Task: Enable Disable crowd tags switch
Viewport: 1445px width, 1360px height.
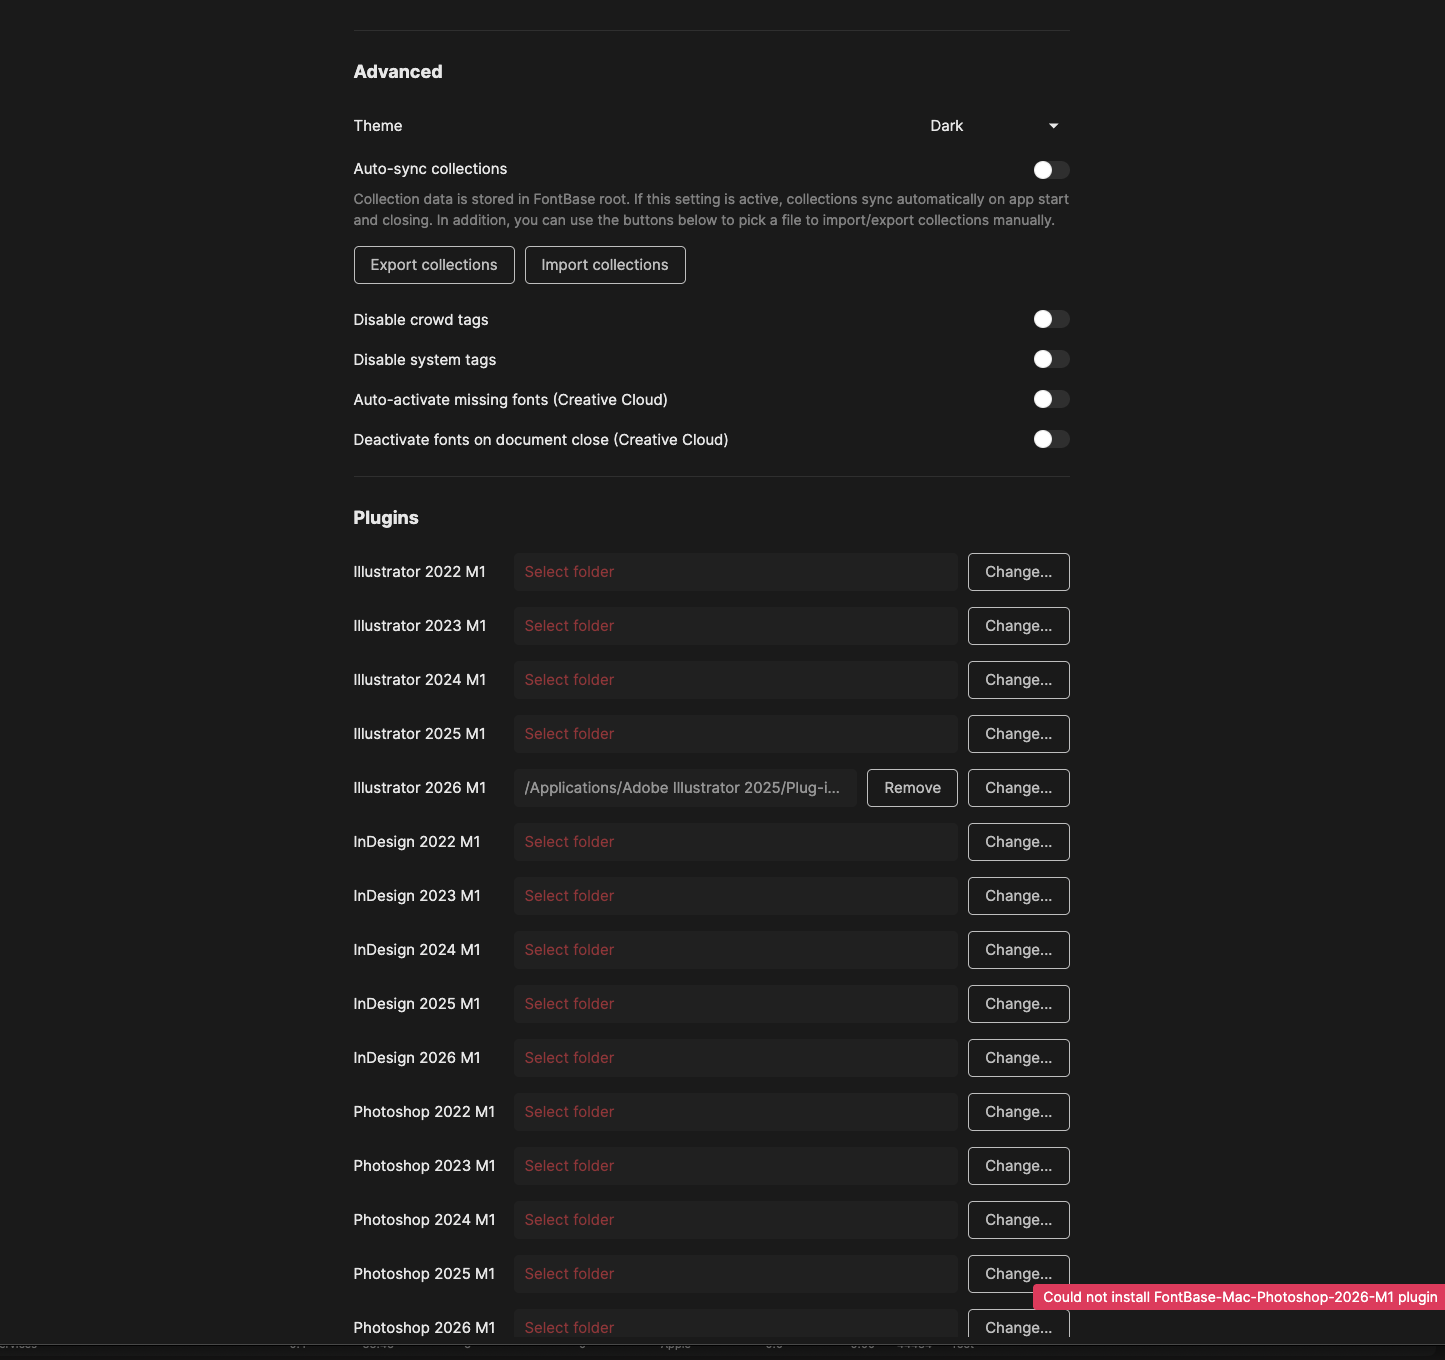Action: point(1051,319)
